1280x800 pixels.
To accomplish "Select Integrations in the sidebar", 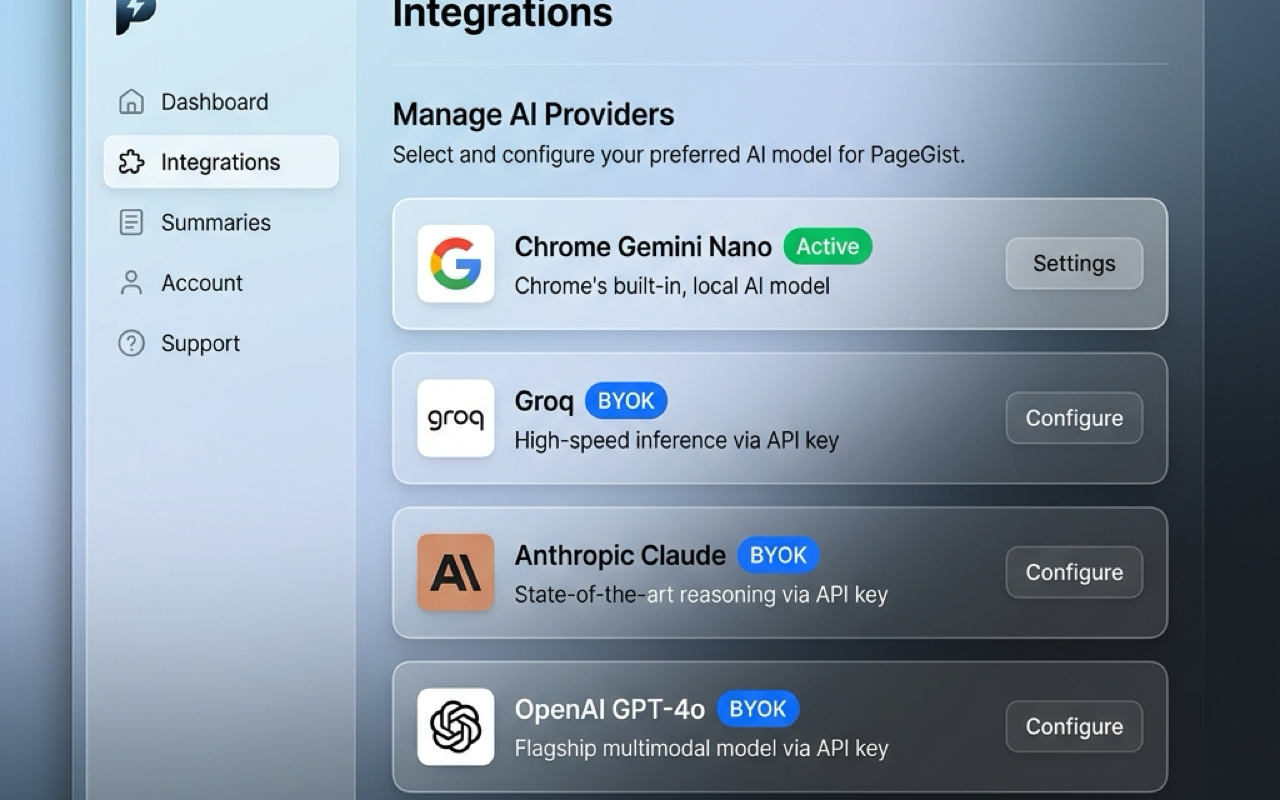I will click(221, 162).
